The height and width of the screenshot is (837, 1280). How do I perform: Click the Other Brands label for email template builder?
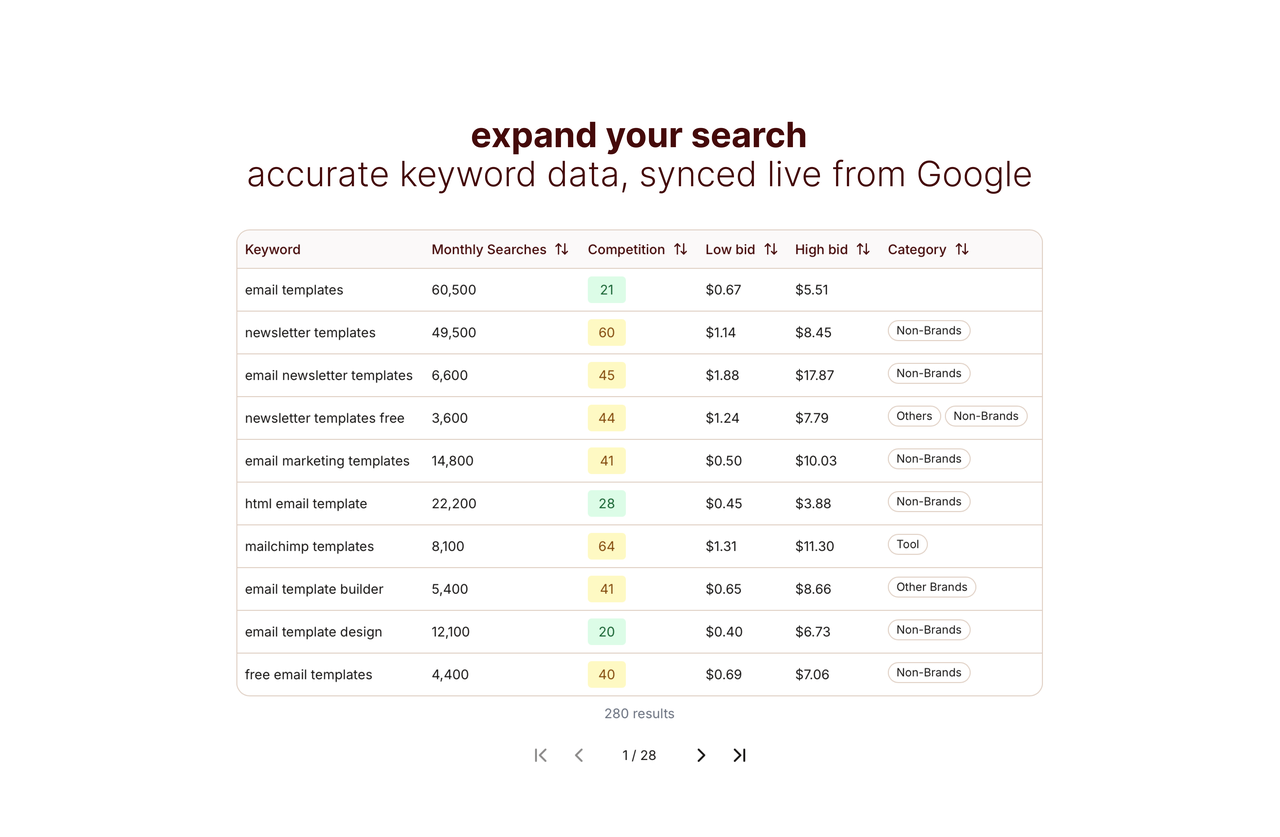click(931, 587)
